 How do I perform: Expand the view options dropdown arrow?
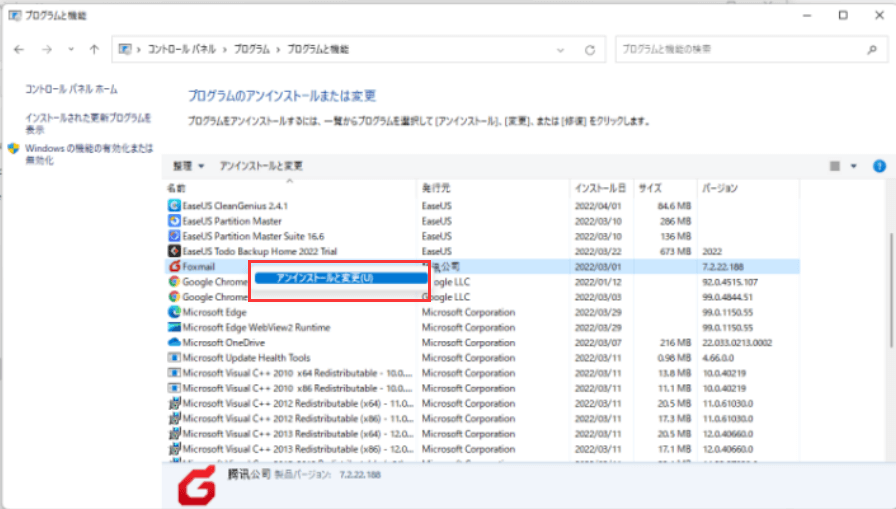click(854, 166)
